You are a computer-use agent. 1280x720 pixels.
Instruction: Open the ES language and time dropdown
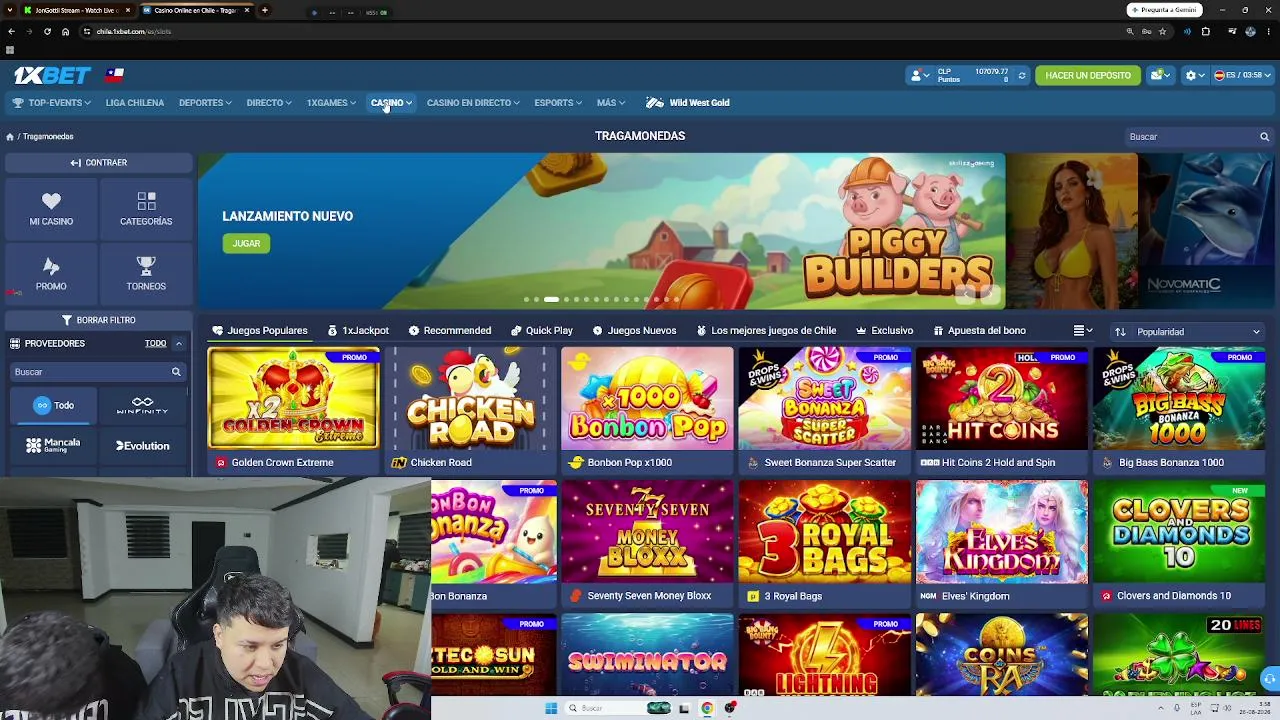pyautogui.click(x=1242, y=75)
